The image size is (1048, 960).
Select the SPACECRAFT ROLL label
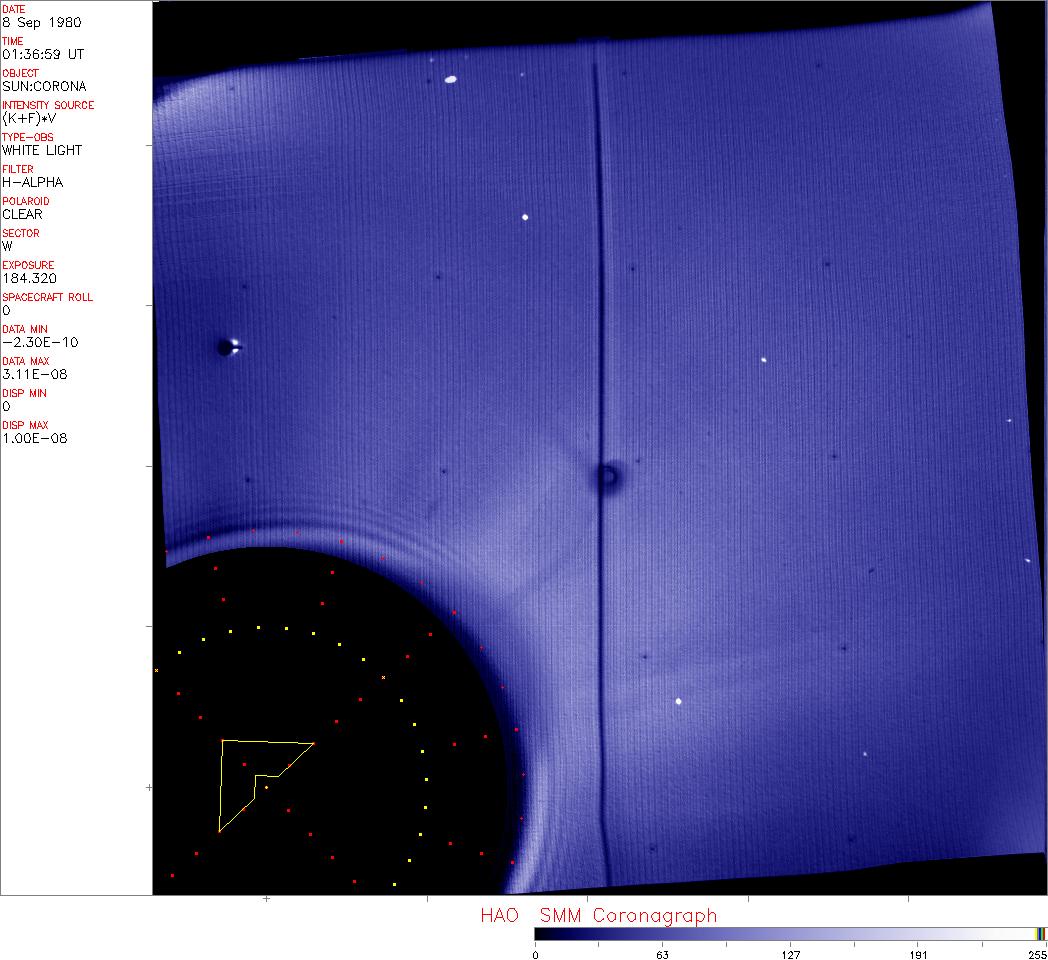tap(48, 297)
